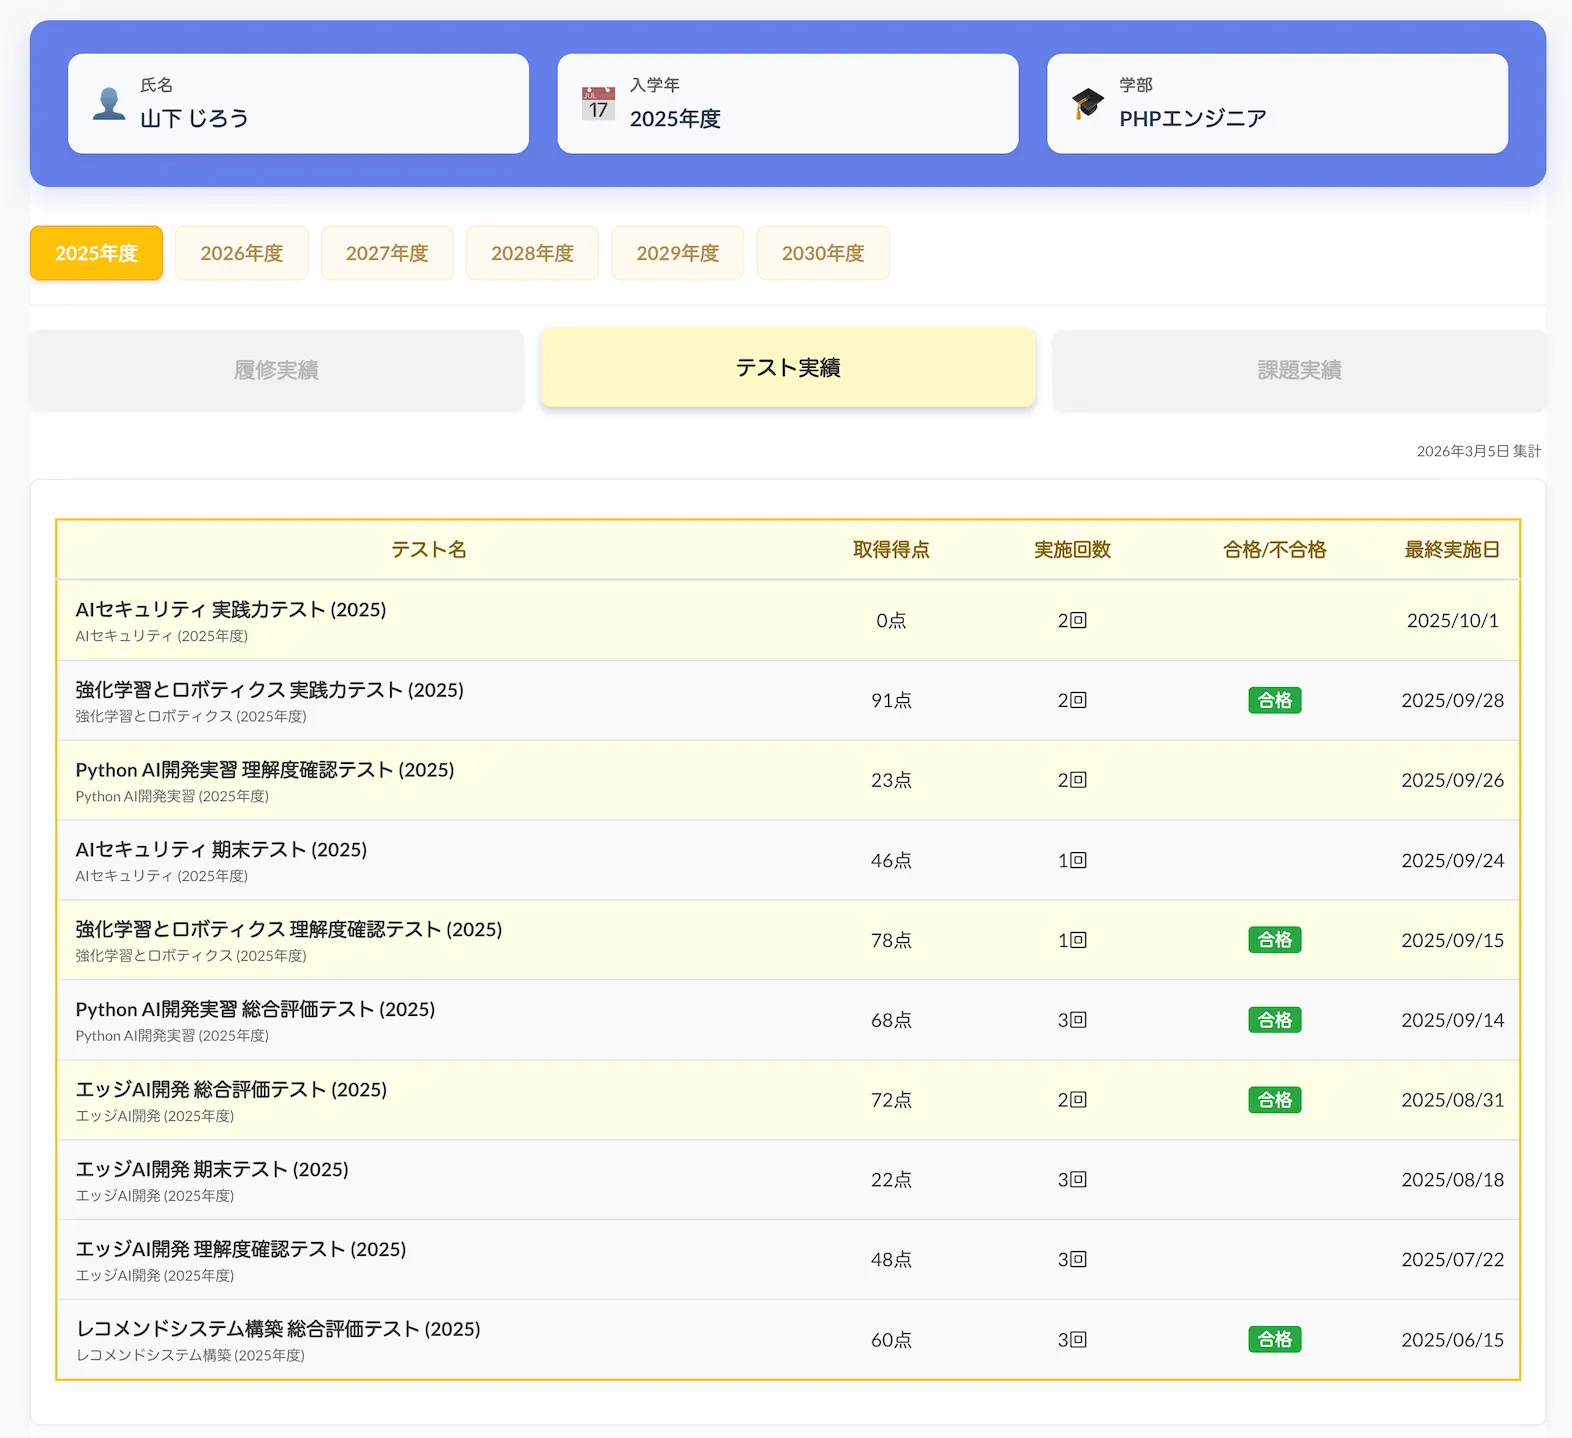Click the user profile icon beside 氏名
The width and height of the screenshot is (1572, 1438).
coord(108,104)
